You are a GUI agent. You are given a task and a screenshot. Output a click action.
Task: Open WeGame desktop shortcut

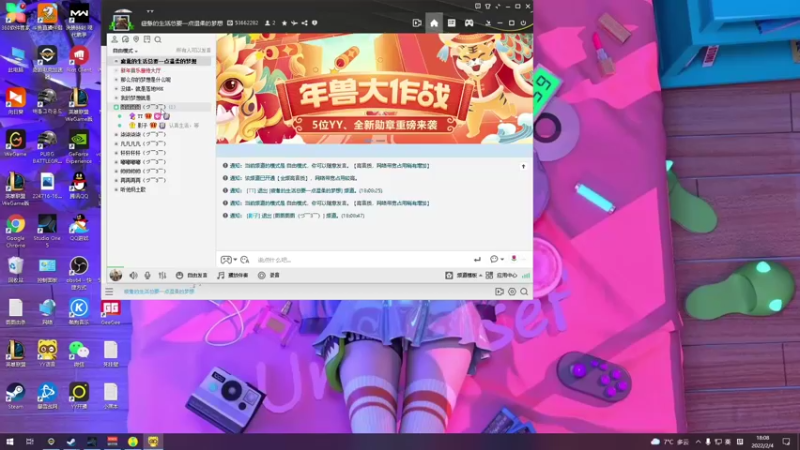coord(15,143)
